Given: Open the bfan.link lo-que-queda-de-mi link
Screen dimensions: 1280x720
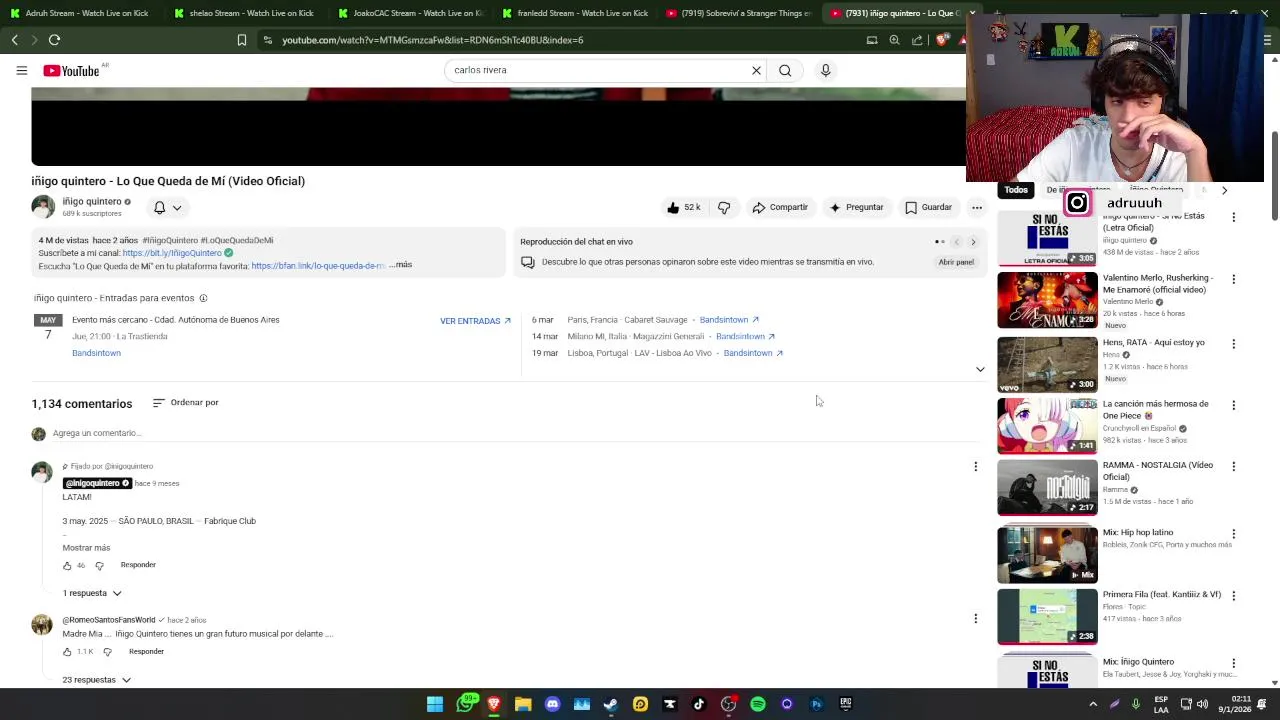Looking at the screenshot, I should pos(318,266).
